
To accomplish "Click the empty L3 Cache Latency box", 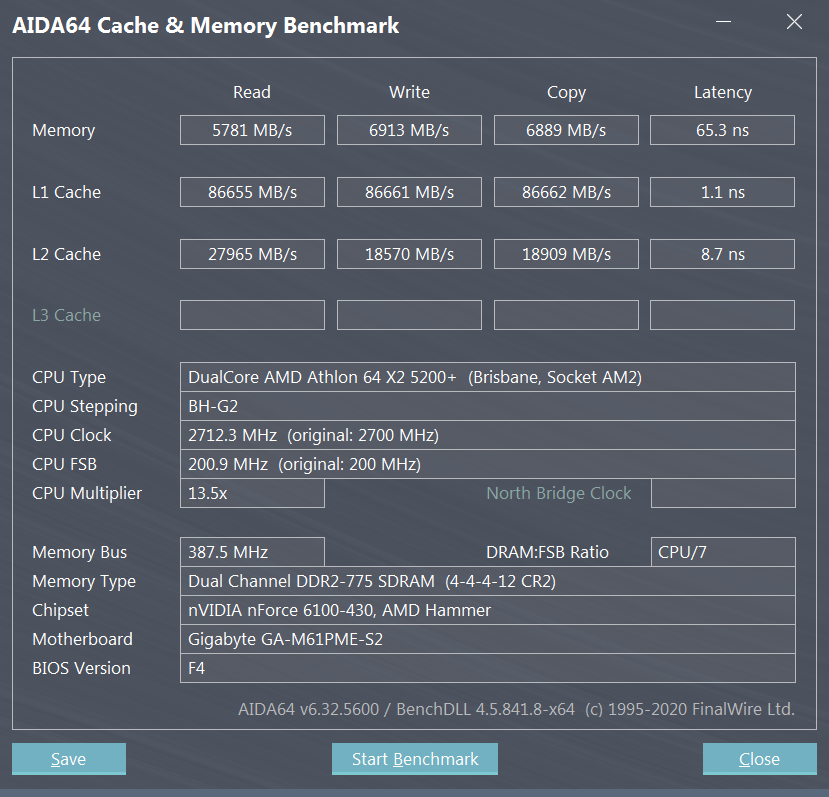I will tap(722, 315).
